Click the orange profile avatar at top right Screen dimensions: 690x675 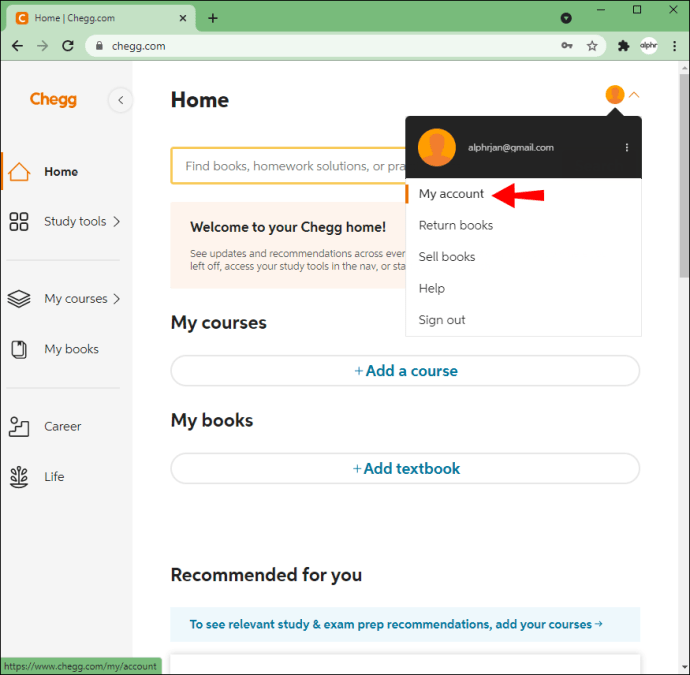[x=615, y=94]
